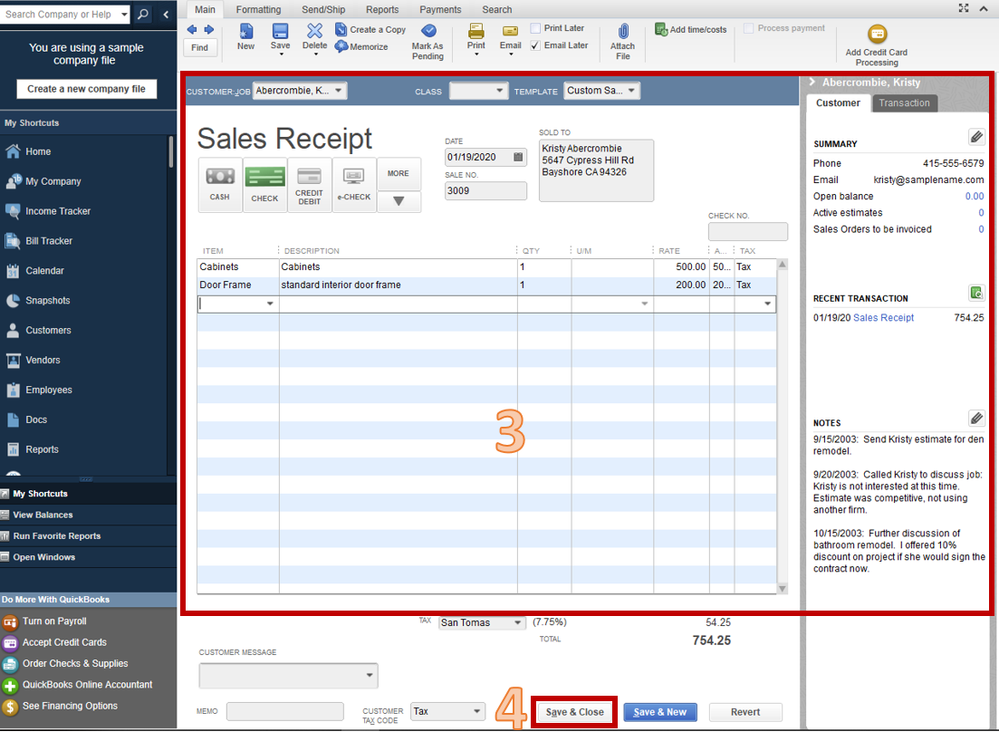The height and width of the screenshot is (733, 999).
Task: Click Add time/costs
Action: tap(691, 29)
